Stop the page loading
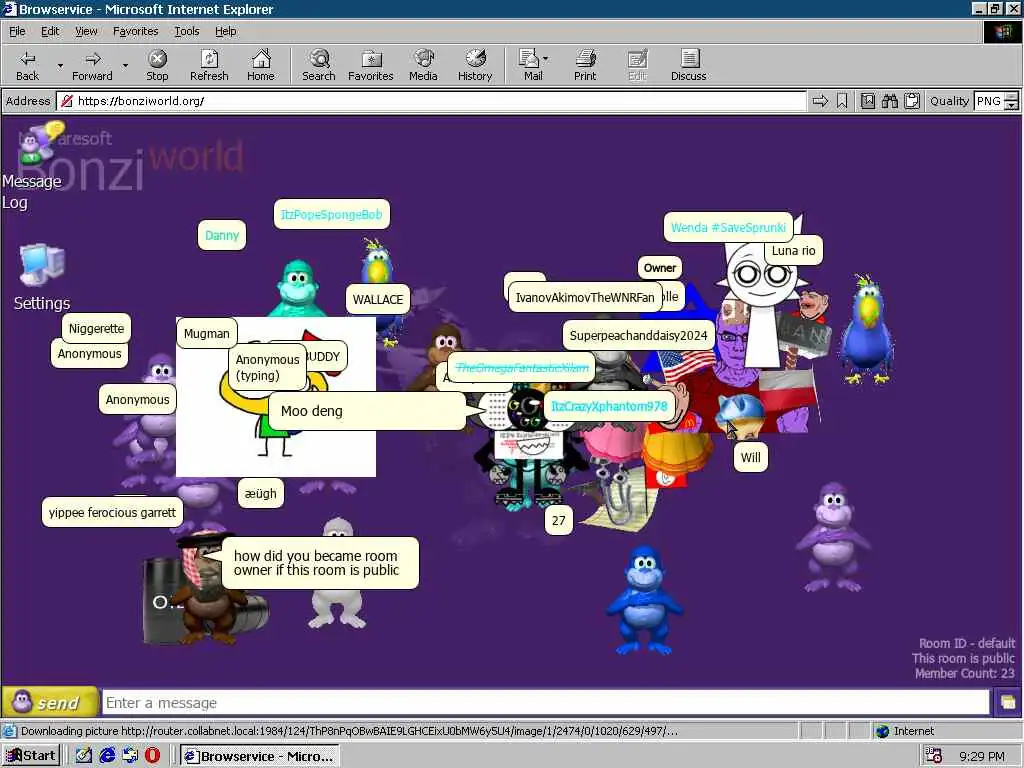Screen dimensions: 1024x768 [157, 65]
